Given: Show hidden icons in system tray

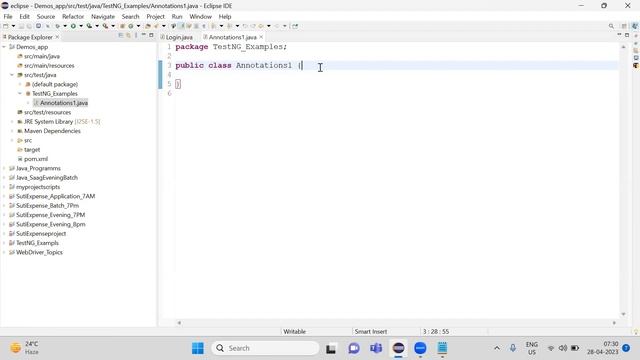Looking at the screenshot, I should click(x=497, y=348).
